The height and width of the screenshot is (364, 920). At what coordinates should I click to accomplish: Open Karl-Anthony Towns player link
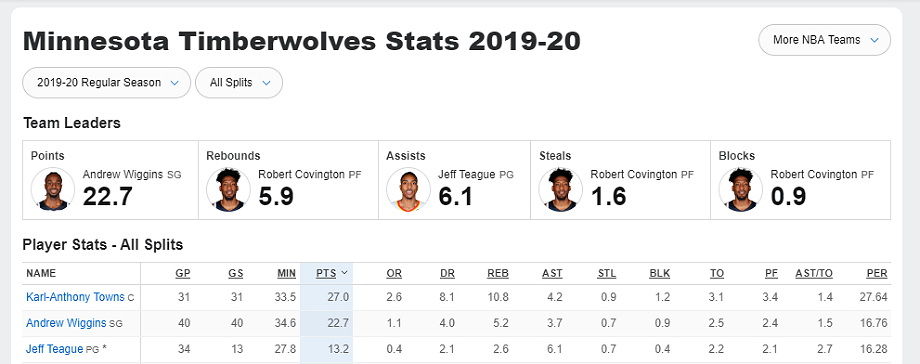coord(75,297)
